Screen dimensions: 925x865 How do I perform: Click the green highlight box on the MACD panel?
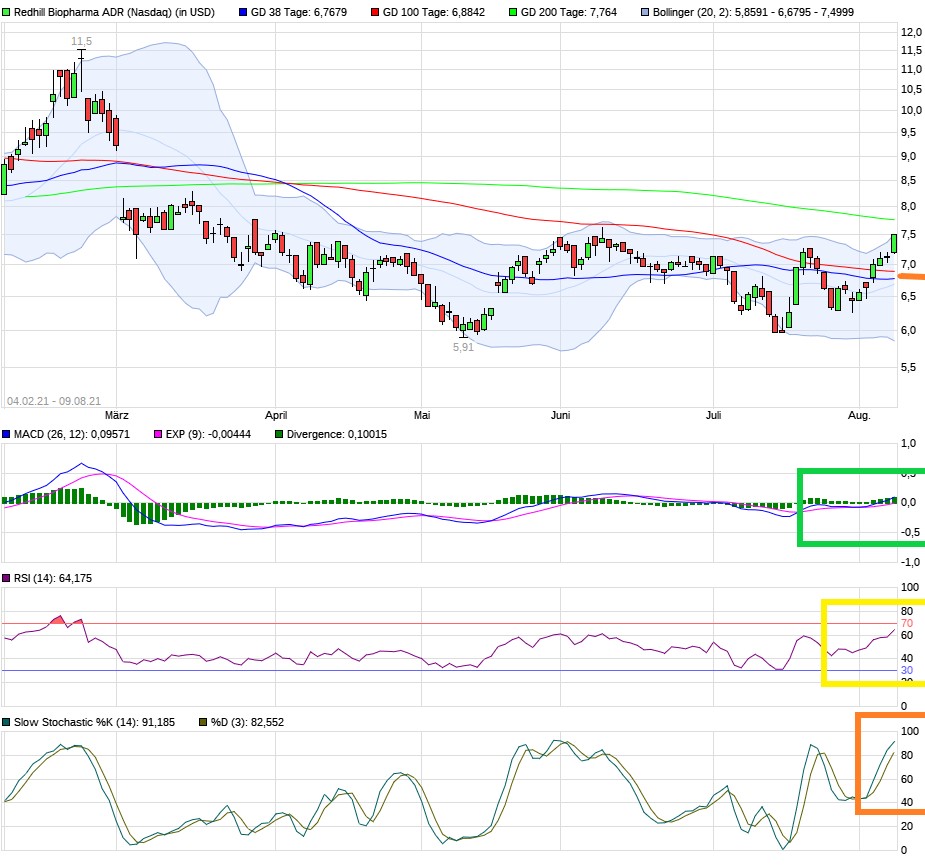pyautogui.click(x=860, y=505)
